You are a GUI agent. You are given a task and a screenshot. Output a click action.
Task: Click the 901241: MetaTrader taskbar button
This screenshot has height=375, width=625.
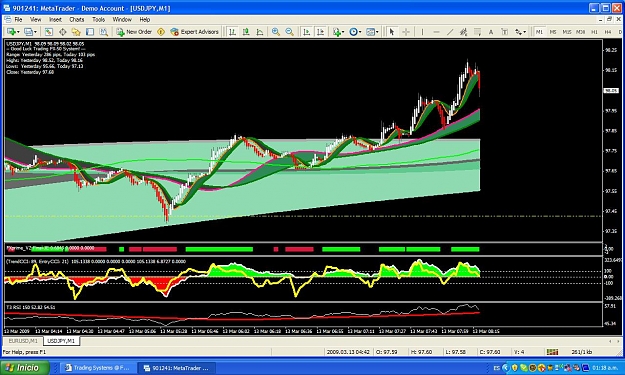177,368
